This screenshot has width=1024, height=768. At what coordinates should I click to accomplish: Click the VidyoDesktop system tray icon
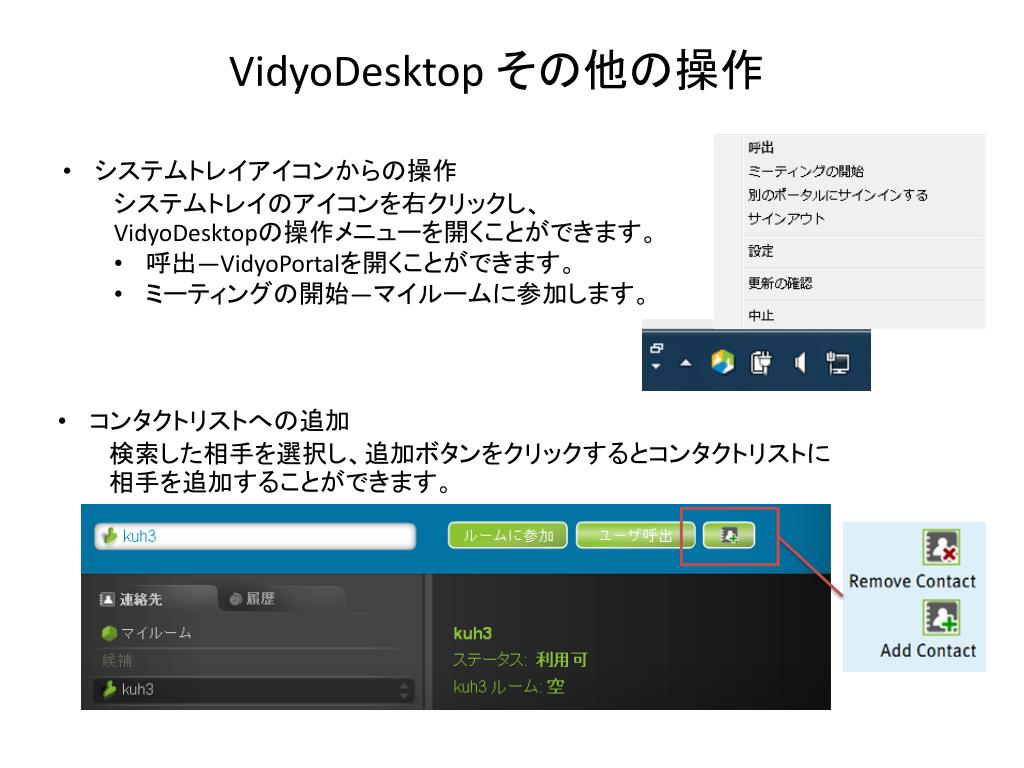(x=722, y=362)
